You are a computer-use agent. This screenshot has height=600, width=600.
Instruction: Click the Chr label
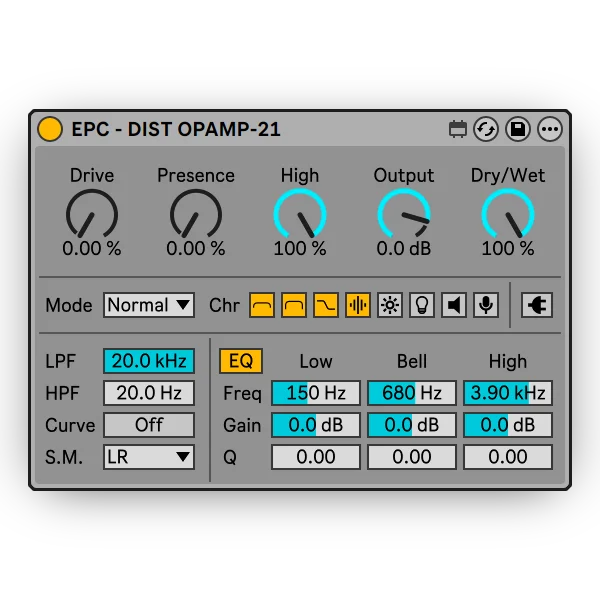(x=224, y=305)
